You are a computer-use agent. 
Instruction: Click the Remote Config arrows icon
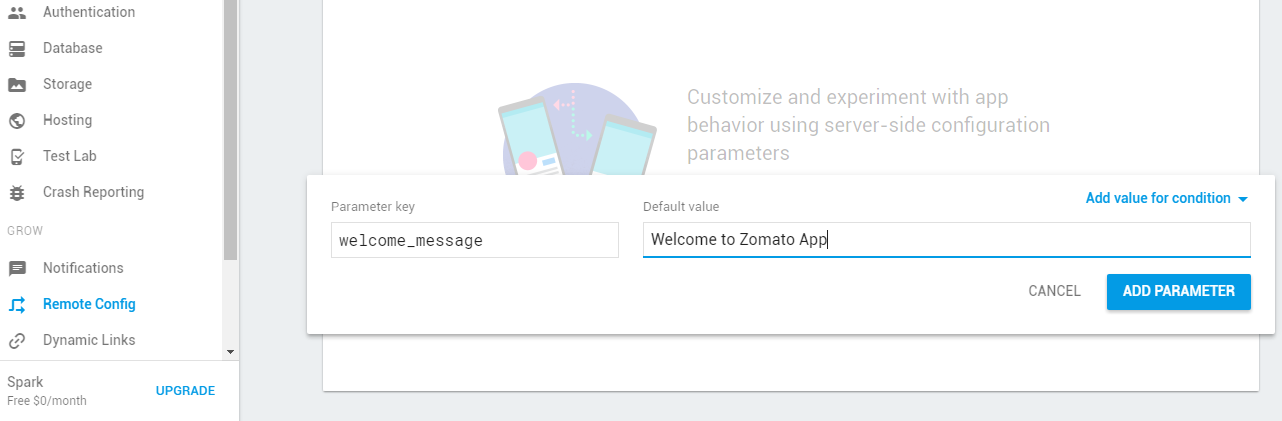click(x=17, y=304)
